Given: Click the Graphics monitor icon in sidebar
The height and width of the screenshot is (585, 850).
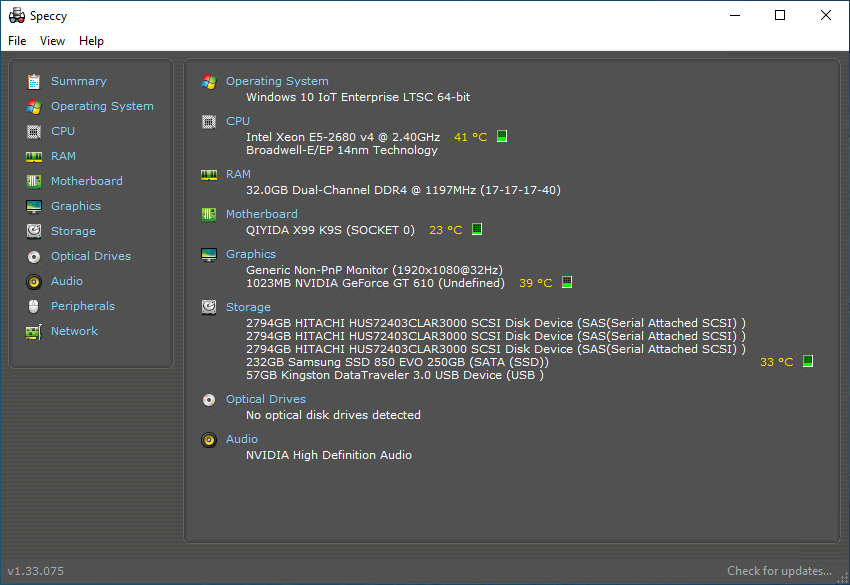Looking at the screenshot, I should click(x=34, y=207).
